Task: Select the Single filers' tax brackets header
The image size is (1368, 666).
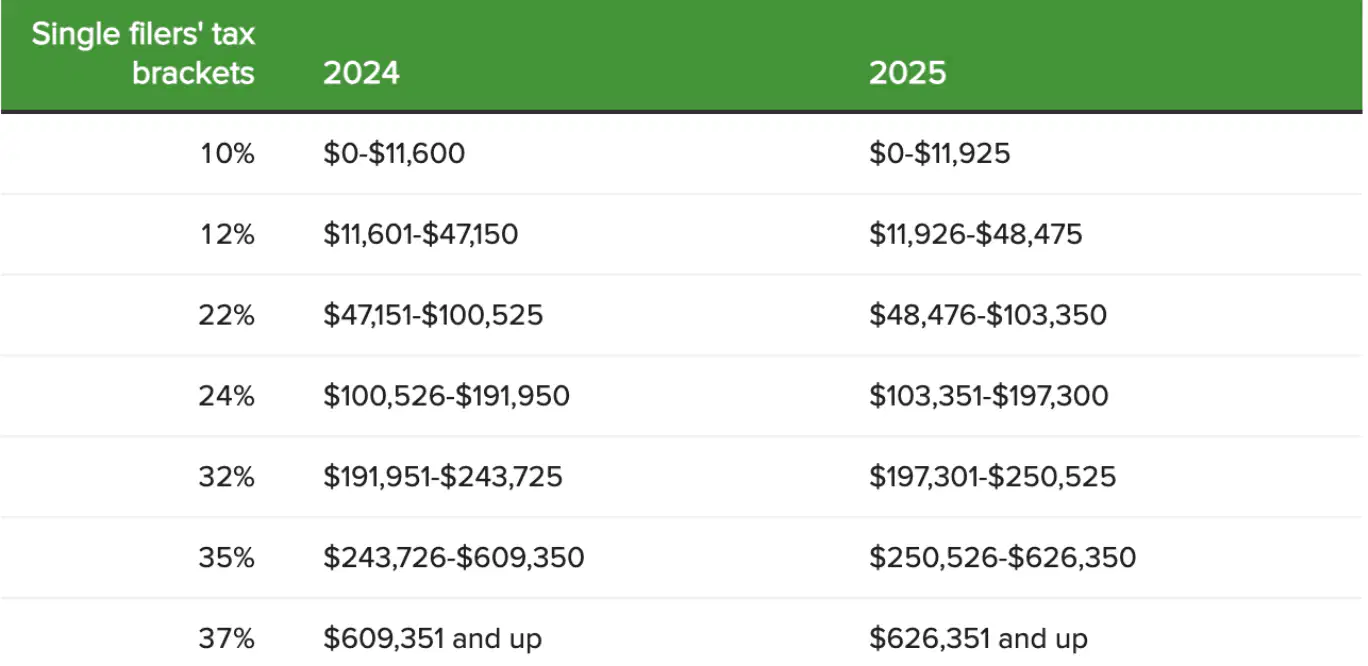Action: pyautogui.click(x=143, y=53)
